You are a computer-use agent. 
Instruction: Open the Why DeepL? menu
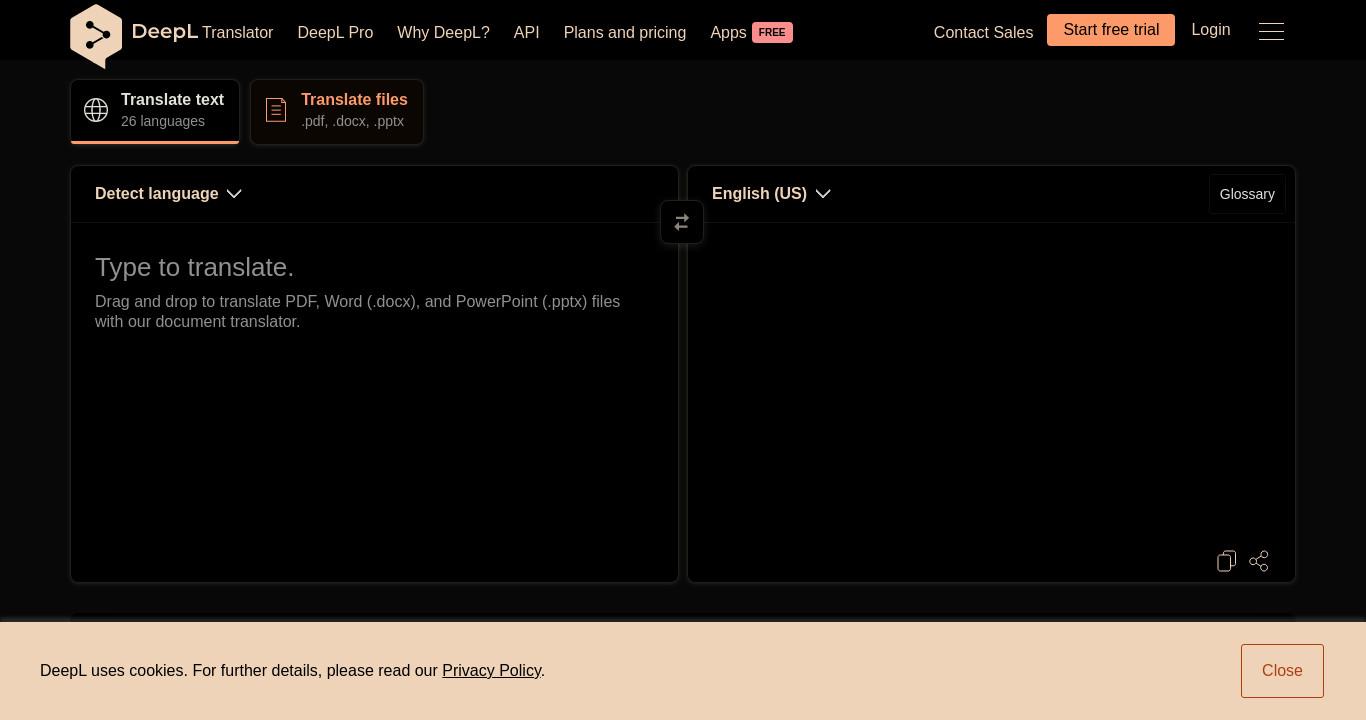tap(443, 33)
